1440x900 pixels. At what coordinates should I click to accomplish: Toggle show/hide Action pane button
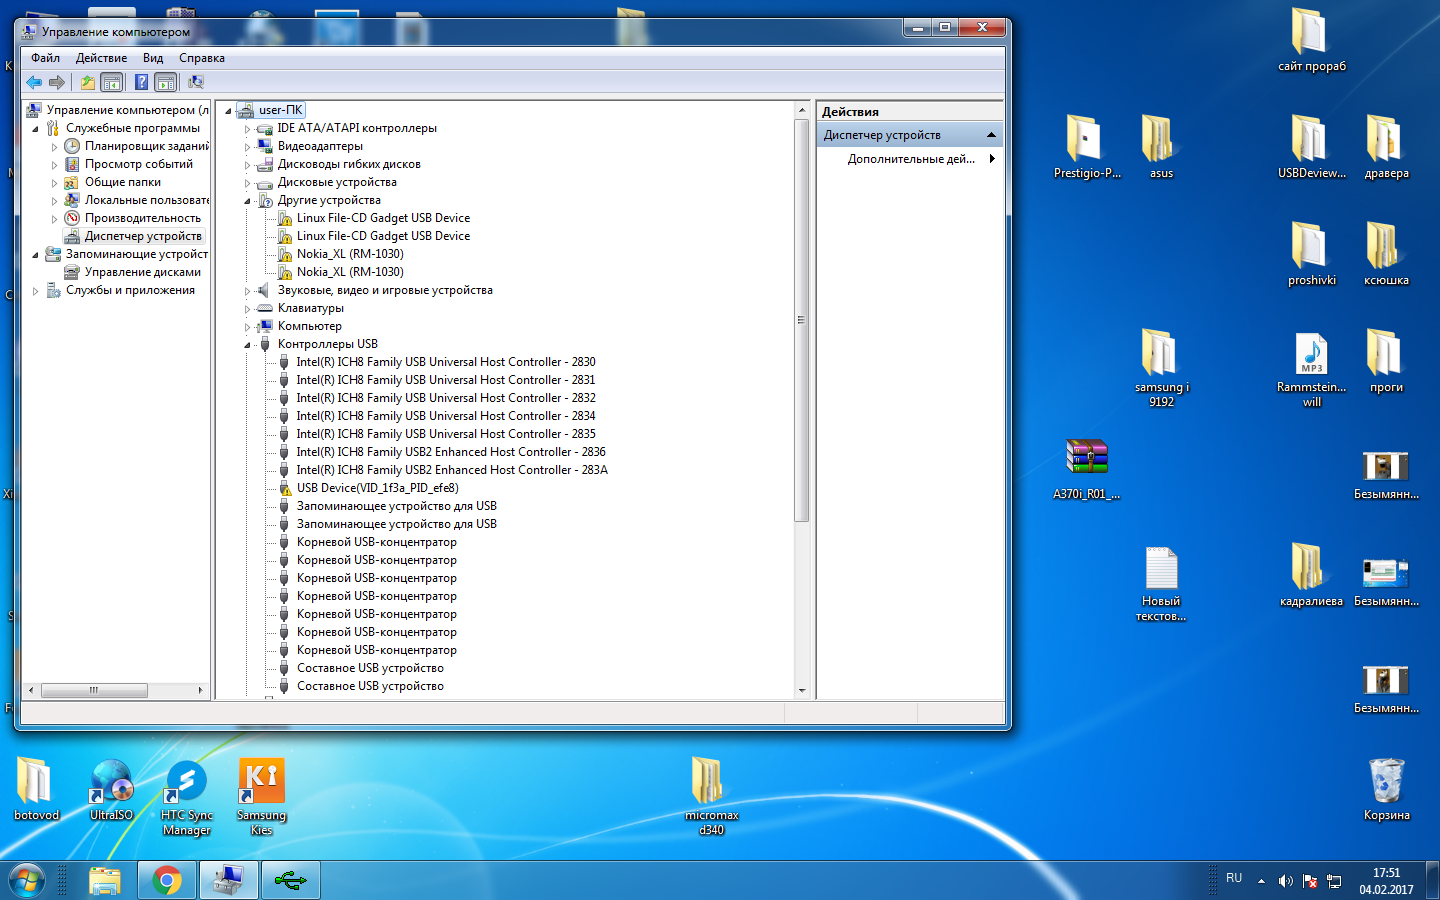coord(166,83)
